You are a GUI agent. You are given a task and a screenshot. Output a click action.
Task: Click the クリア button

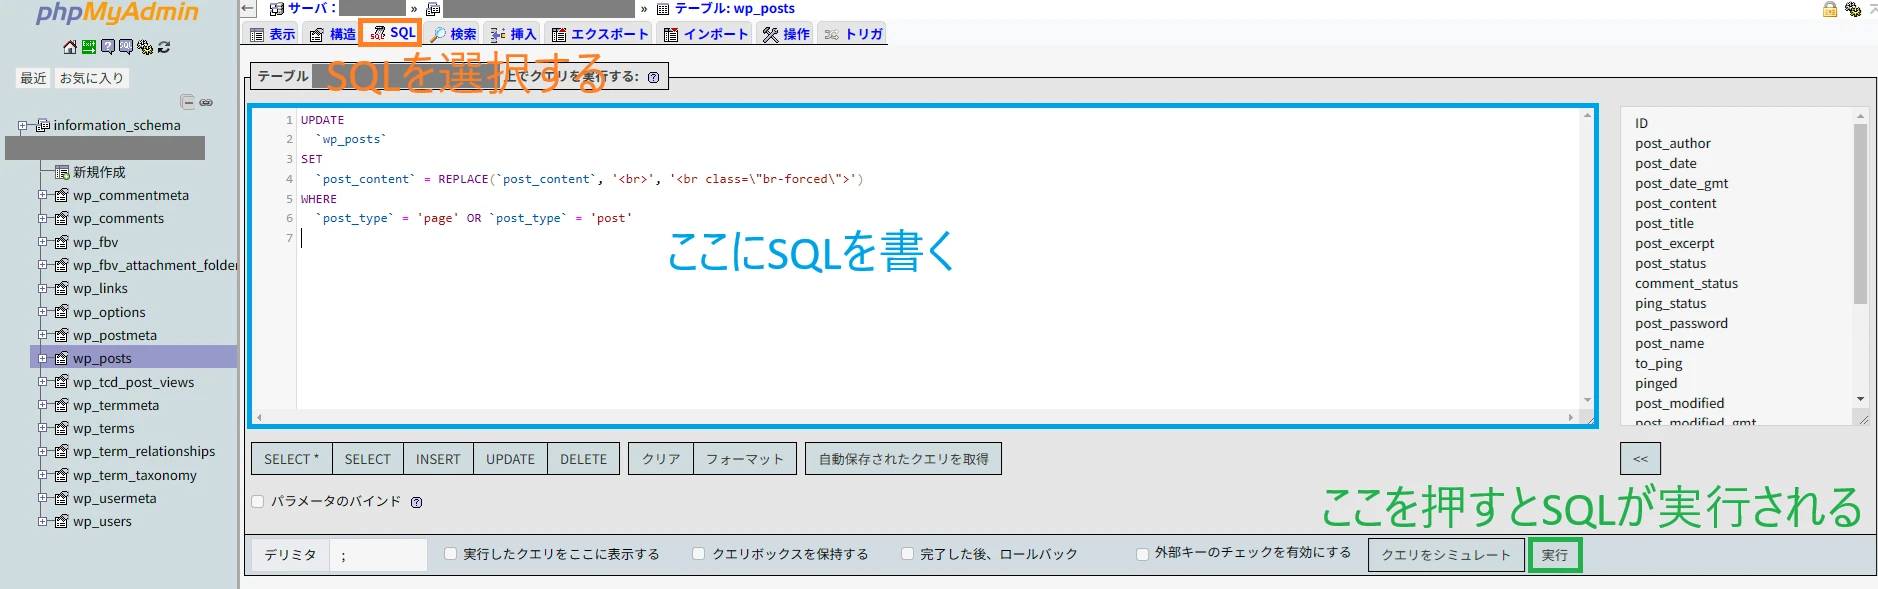click(x=661, y=459)
